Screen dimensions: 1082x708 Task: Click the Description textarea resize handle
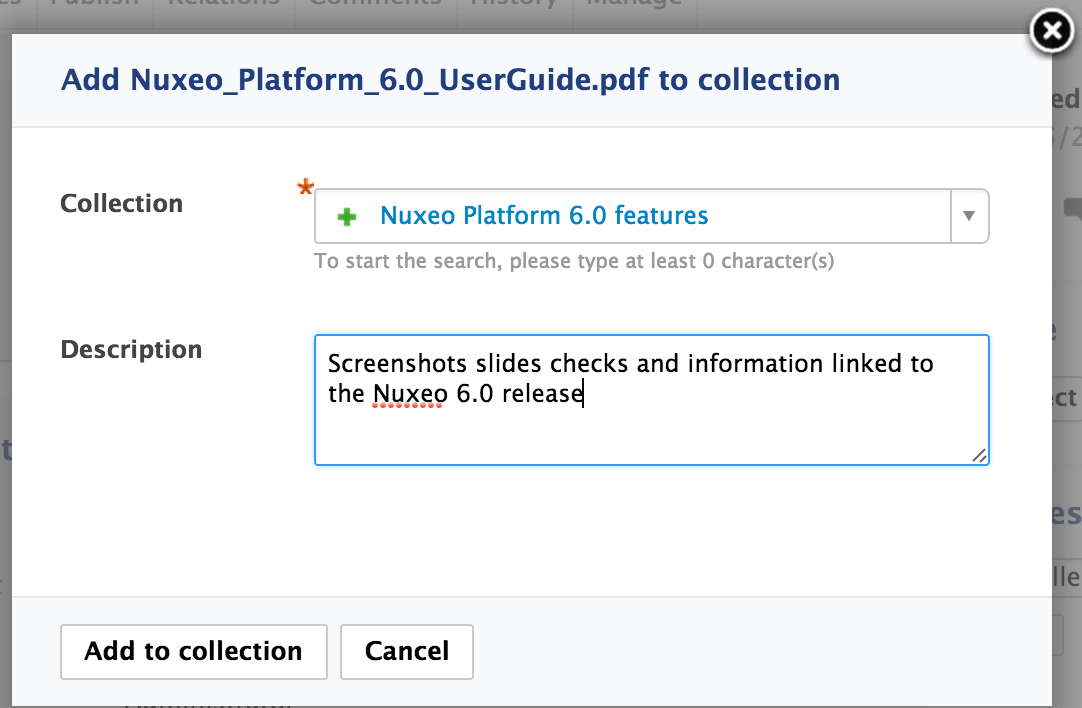click(979, 455)
